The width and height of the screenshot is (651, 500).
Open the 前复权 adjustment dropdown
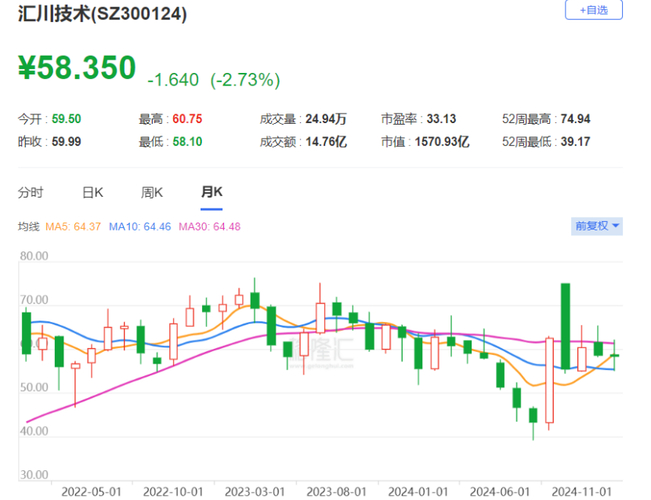click(597, 226)
